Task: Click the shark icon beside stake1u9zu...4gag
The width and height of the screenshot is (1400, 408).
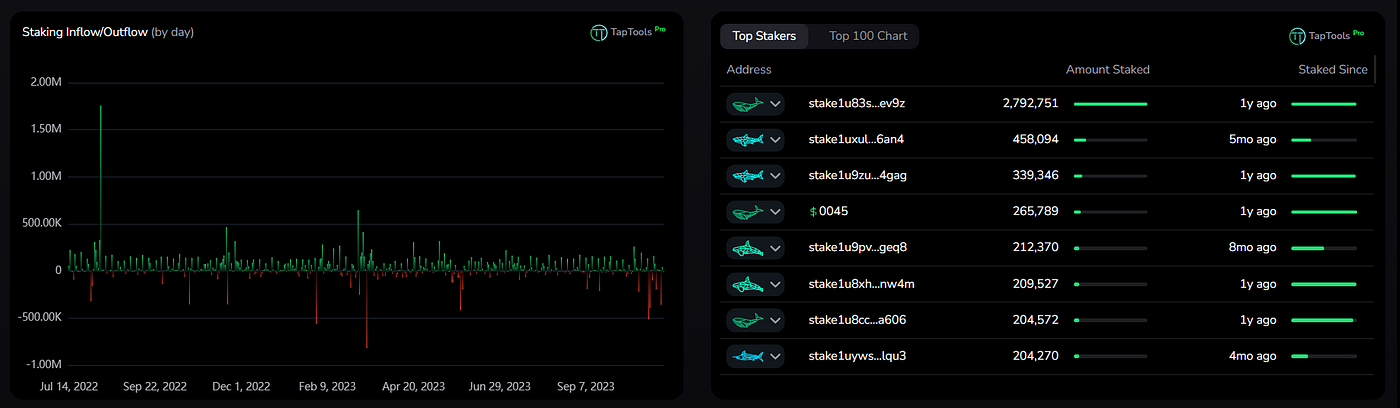Action: click(x=746, y=176)
